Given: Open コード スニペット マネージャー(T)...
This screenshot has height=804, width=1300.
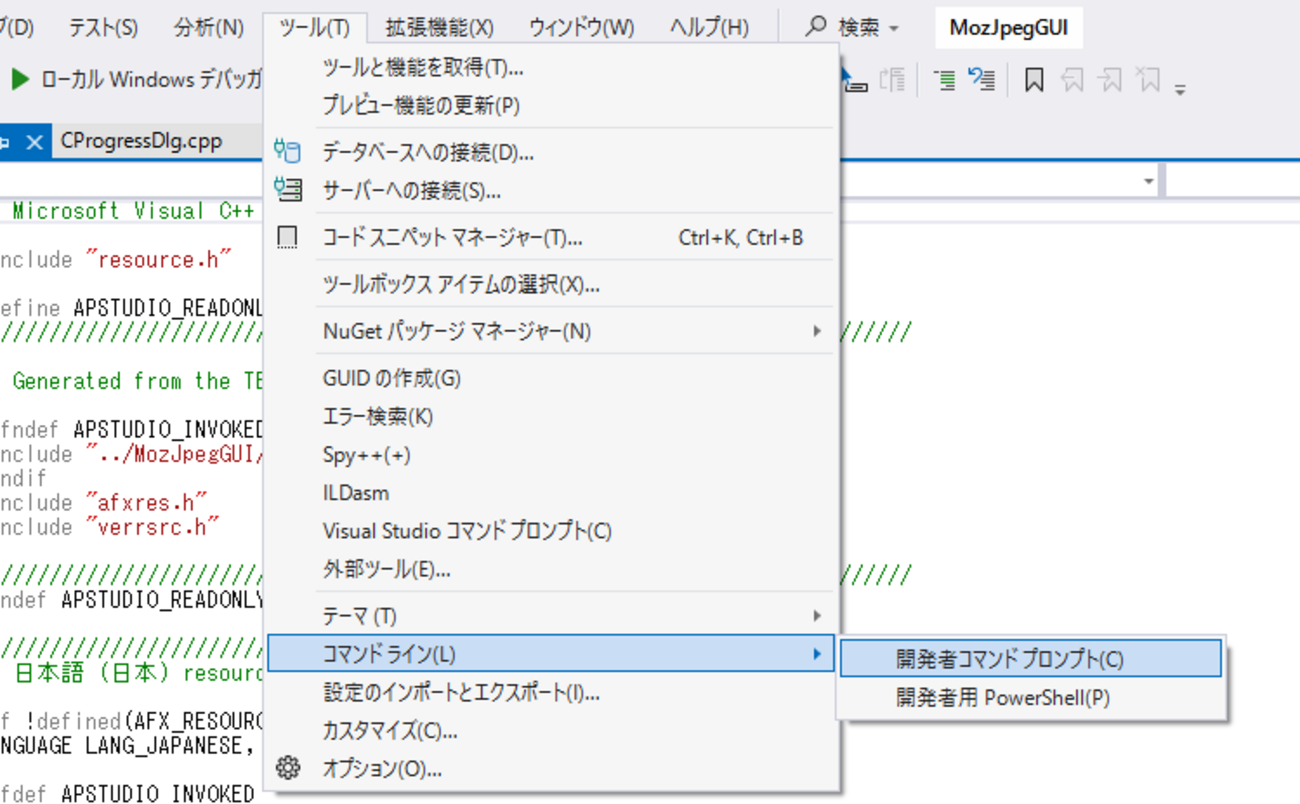Looking at the screenshot, I should pyautogui.click(x=550, y=238).
